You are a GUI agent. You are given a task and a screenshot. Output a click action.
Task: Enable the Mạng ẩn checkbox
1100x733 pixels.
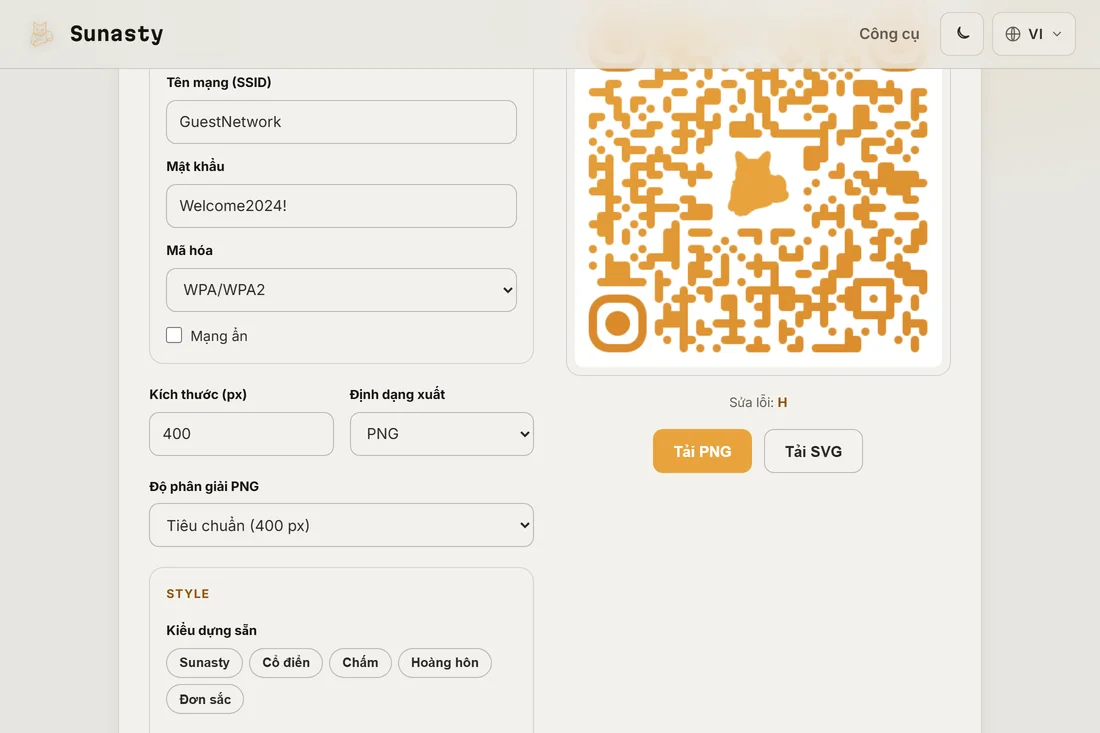coord(174,335)
